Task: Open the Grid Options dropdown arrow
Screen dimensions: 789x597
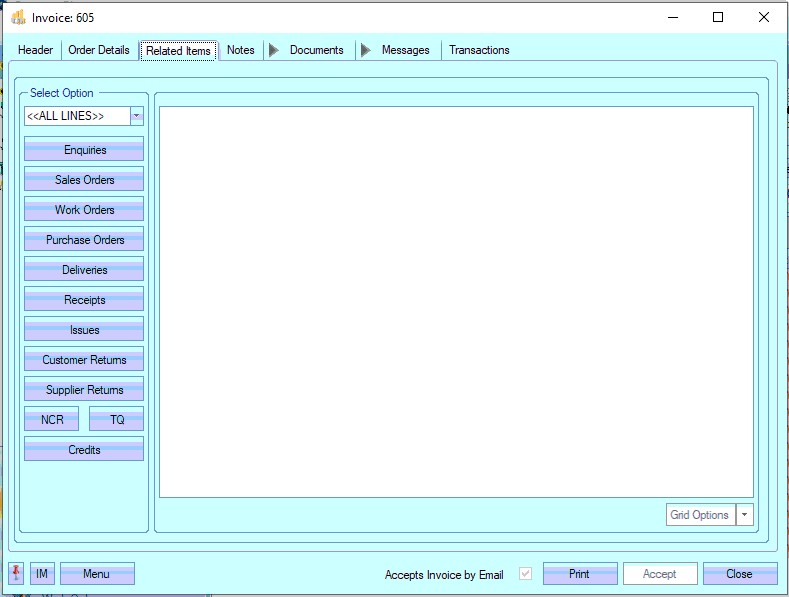Action: [x=745, y=515]
